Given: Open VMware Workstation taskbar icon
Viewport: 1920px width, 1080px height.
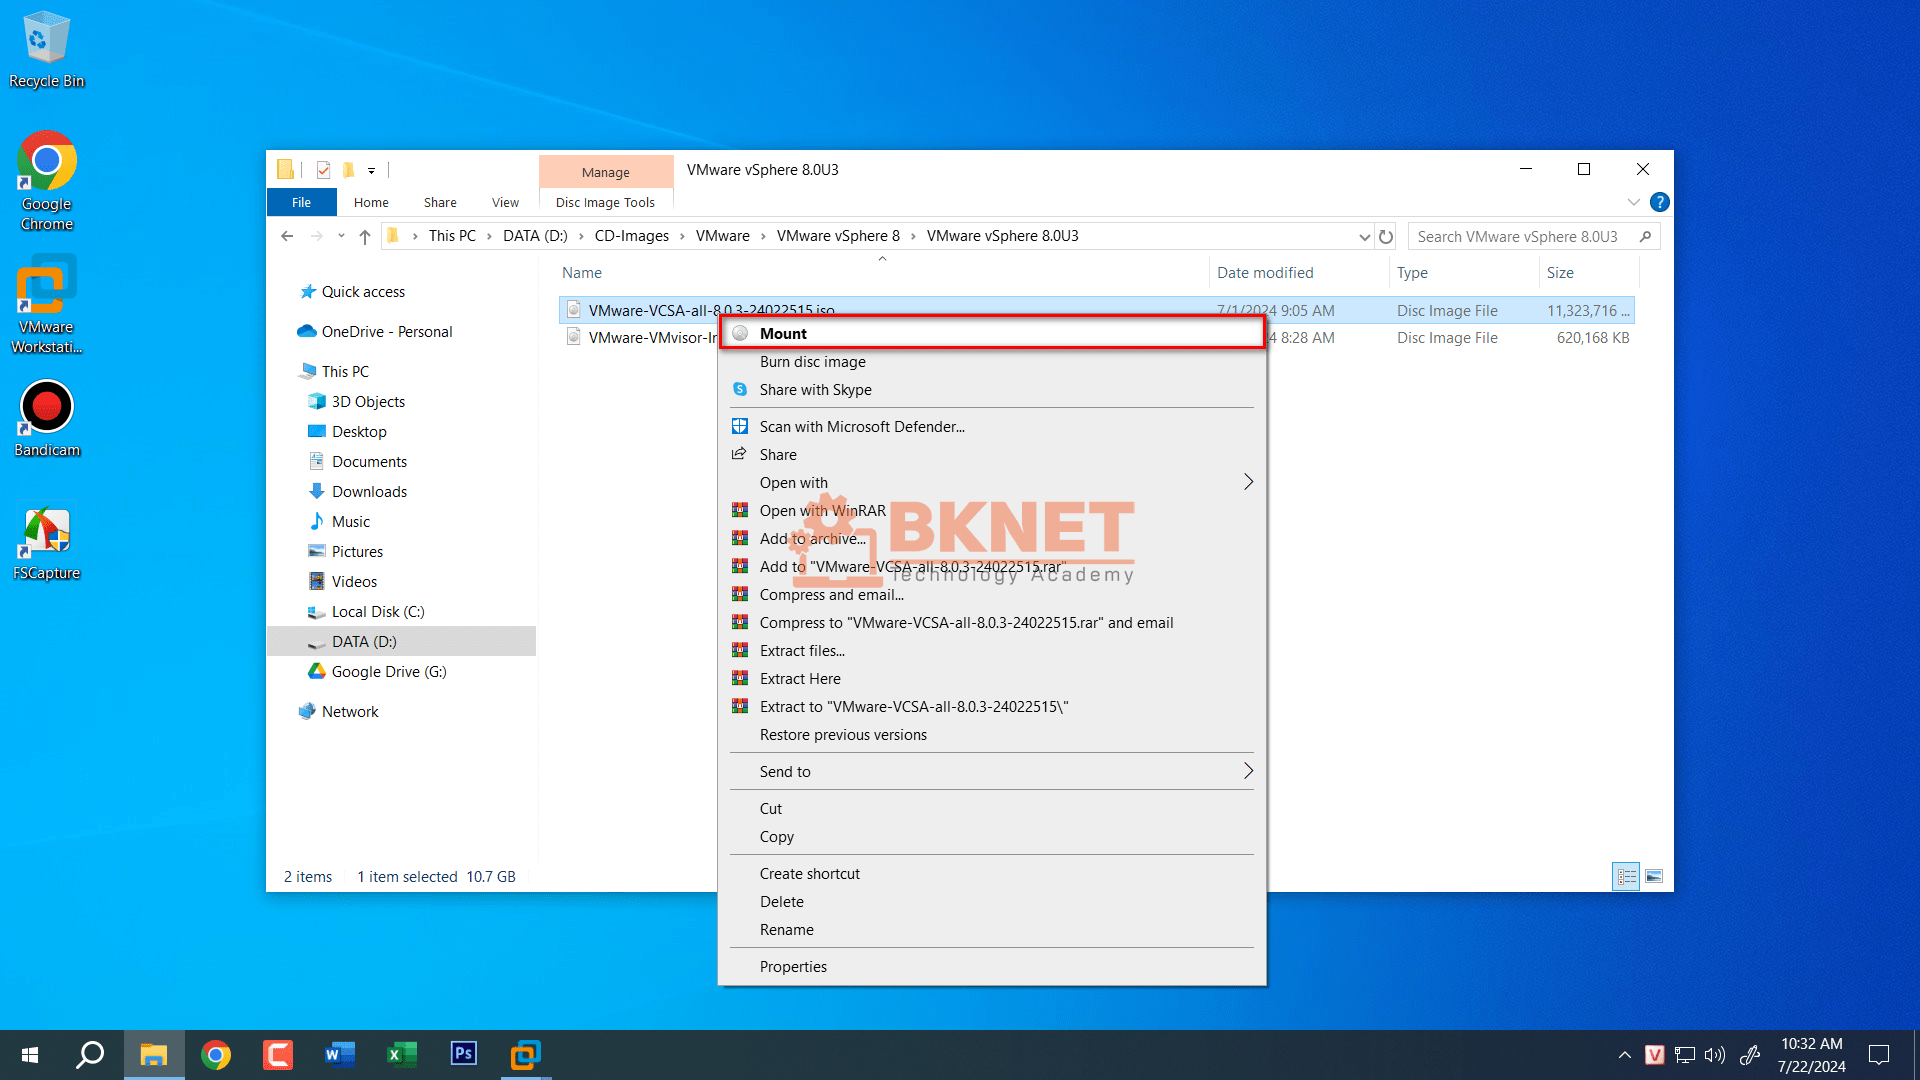Looking at the screenshot, I should click(x=526, y=1054).
